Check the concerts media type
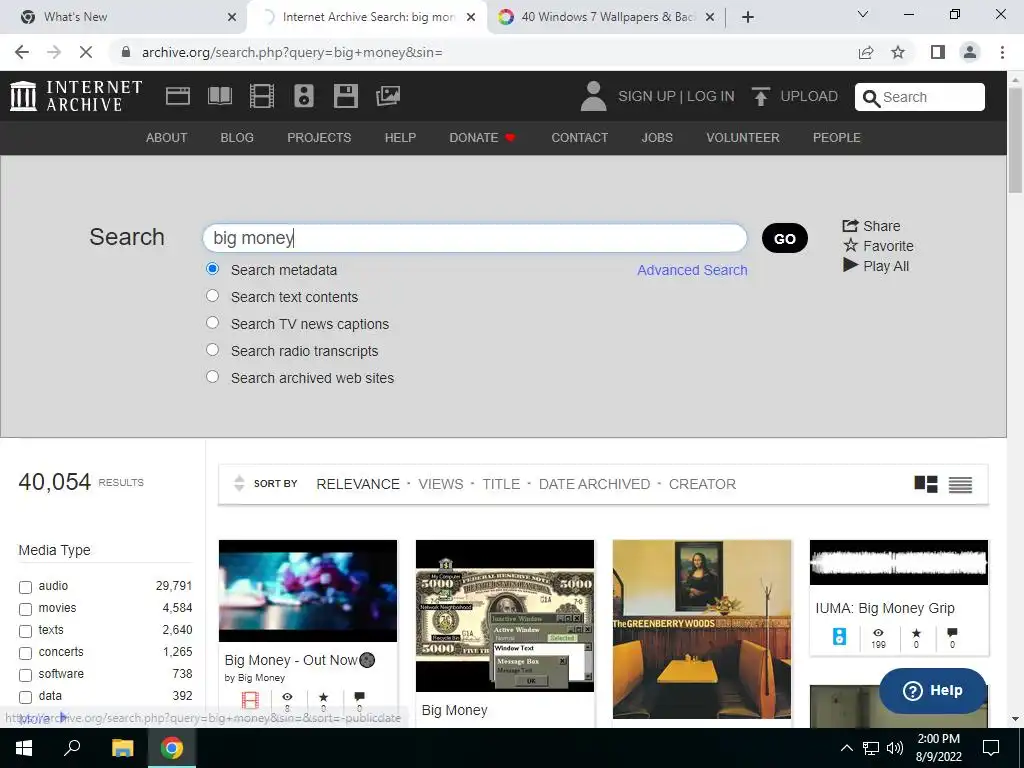 point(25,653)
